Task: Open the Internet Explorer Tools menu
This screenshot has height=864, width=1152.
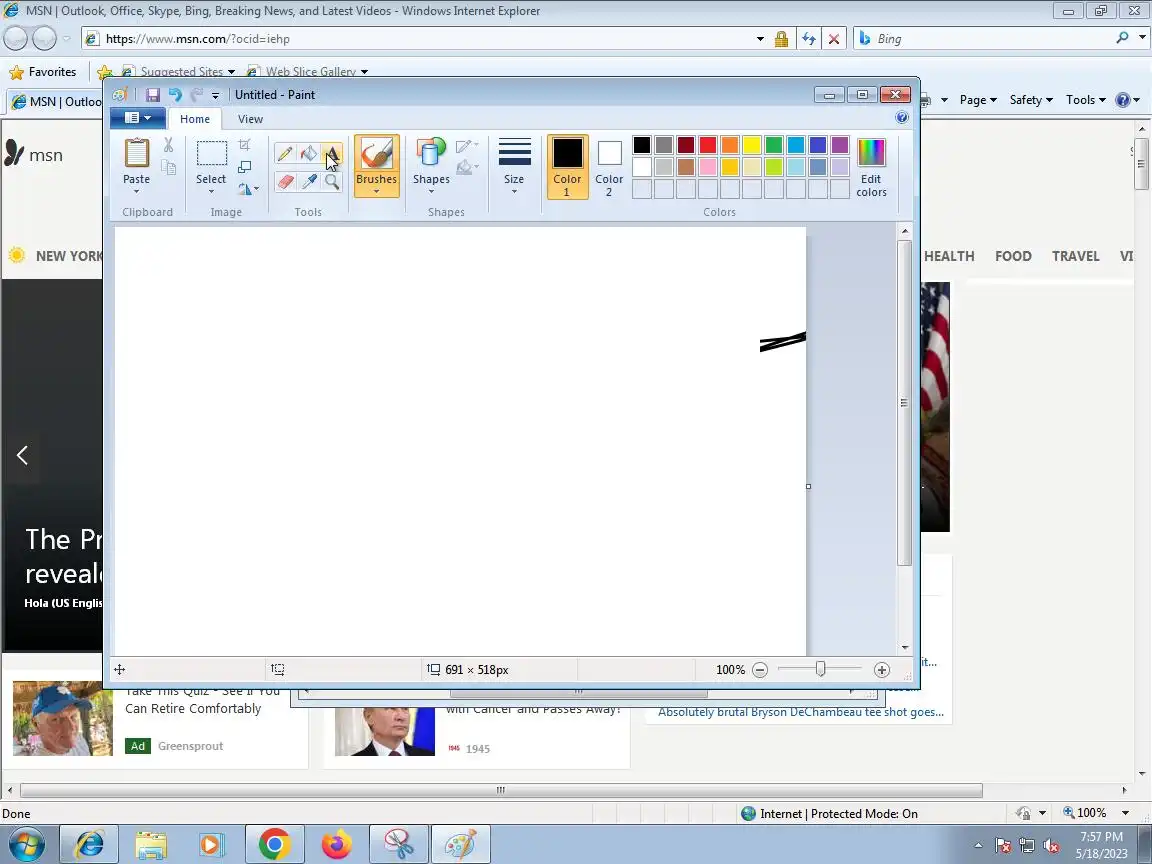Action: (1085, 100)
